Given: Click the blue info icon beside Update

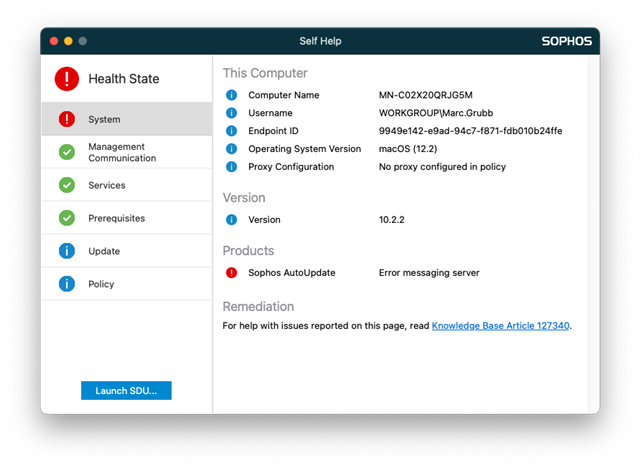Looking at the screenshot, I should tap(67, 251).
